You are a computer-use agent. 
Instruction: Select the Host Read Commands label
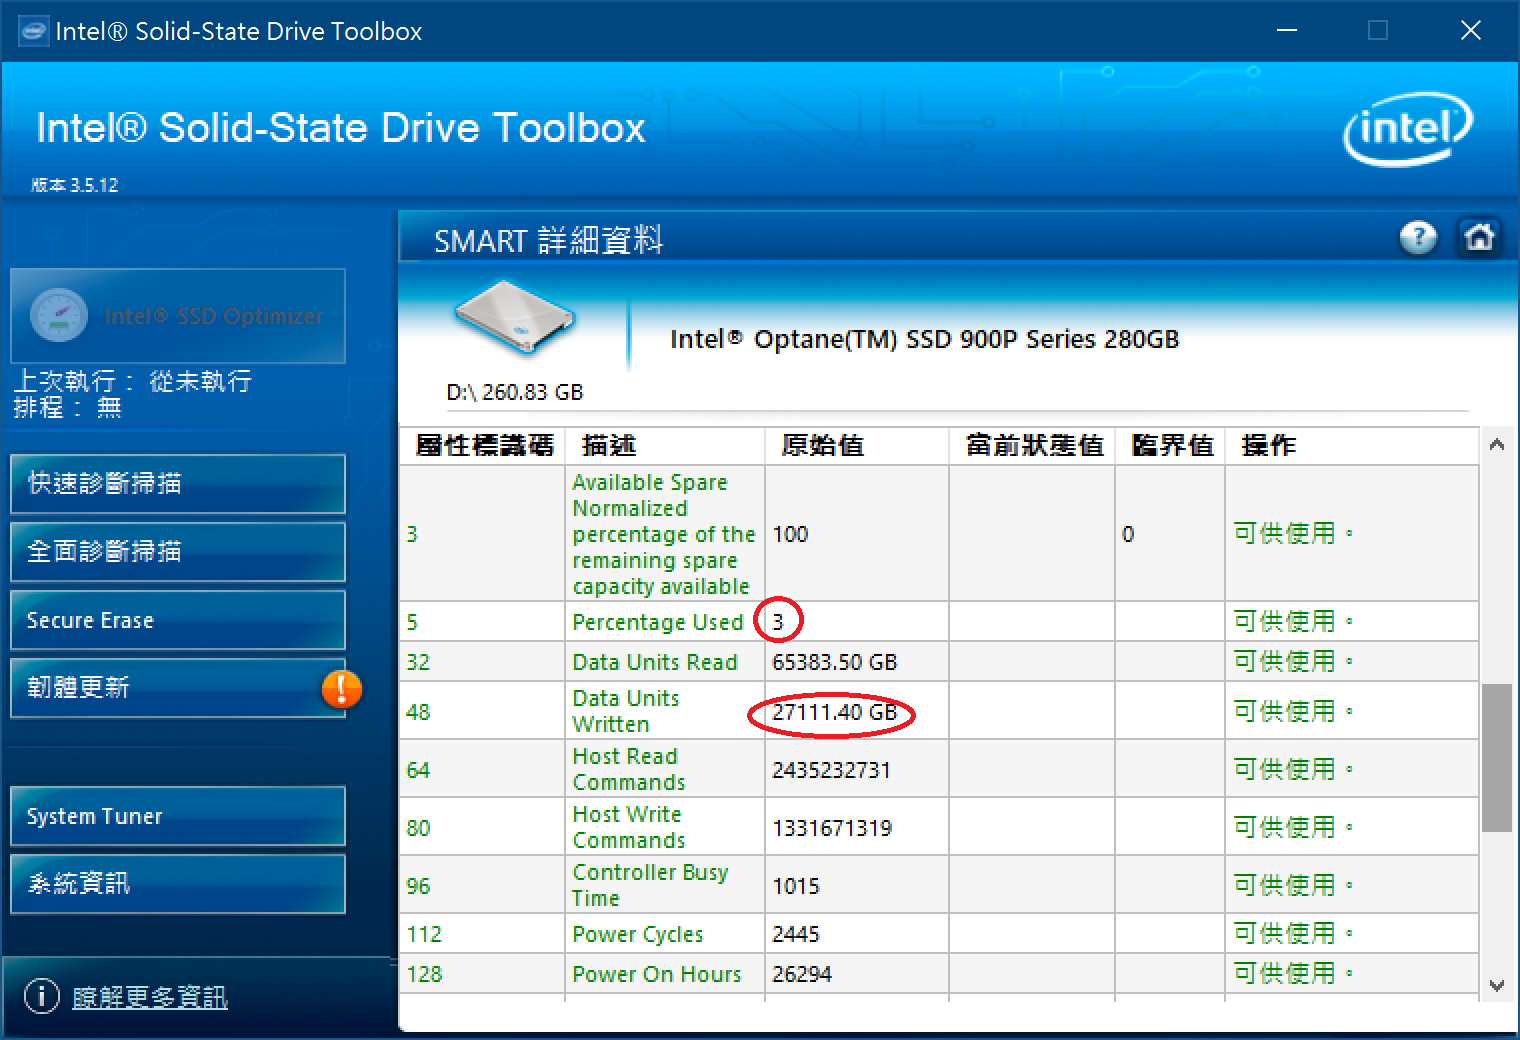tap(629, 769)
